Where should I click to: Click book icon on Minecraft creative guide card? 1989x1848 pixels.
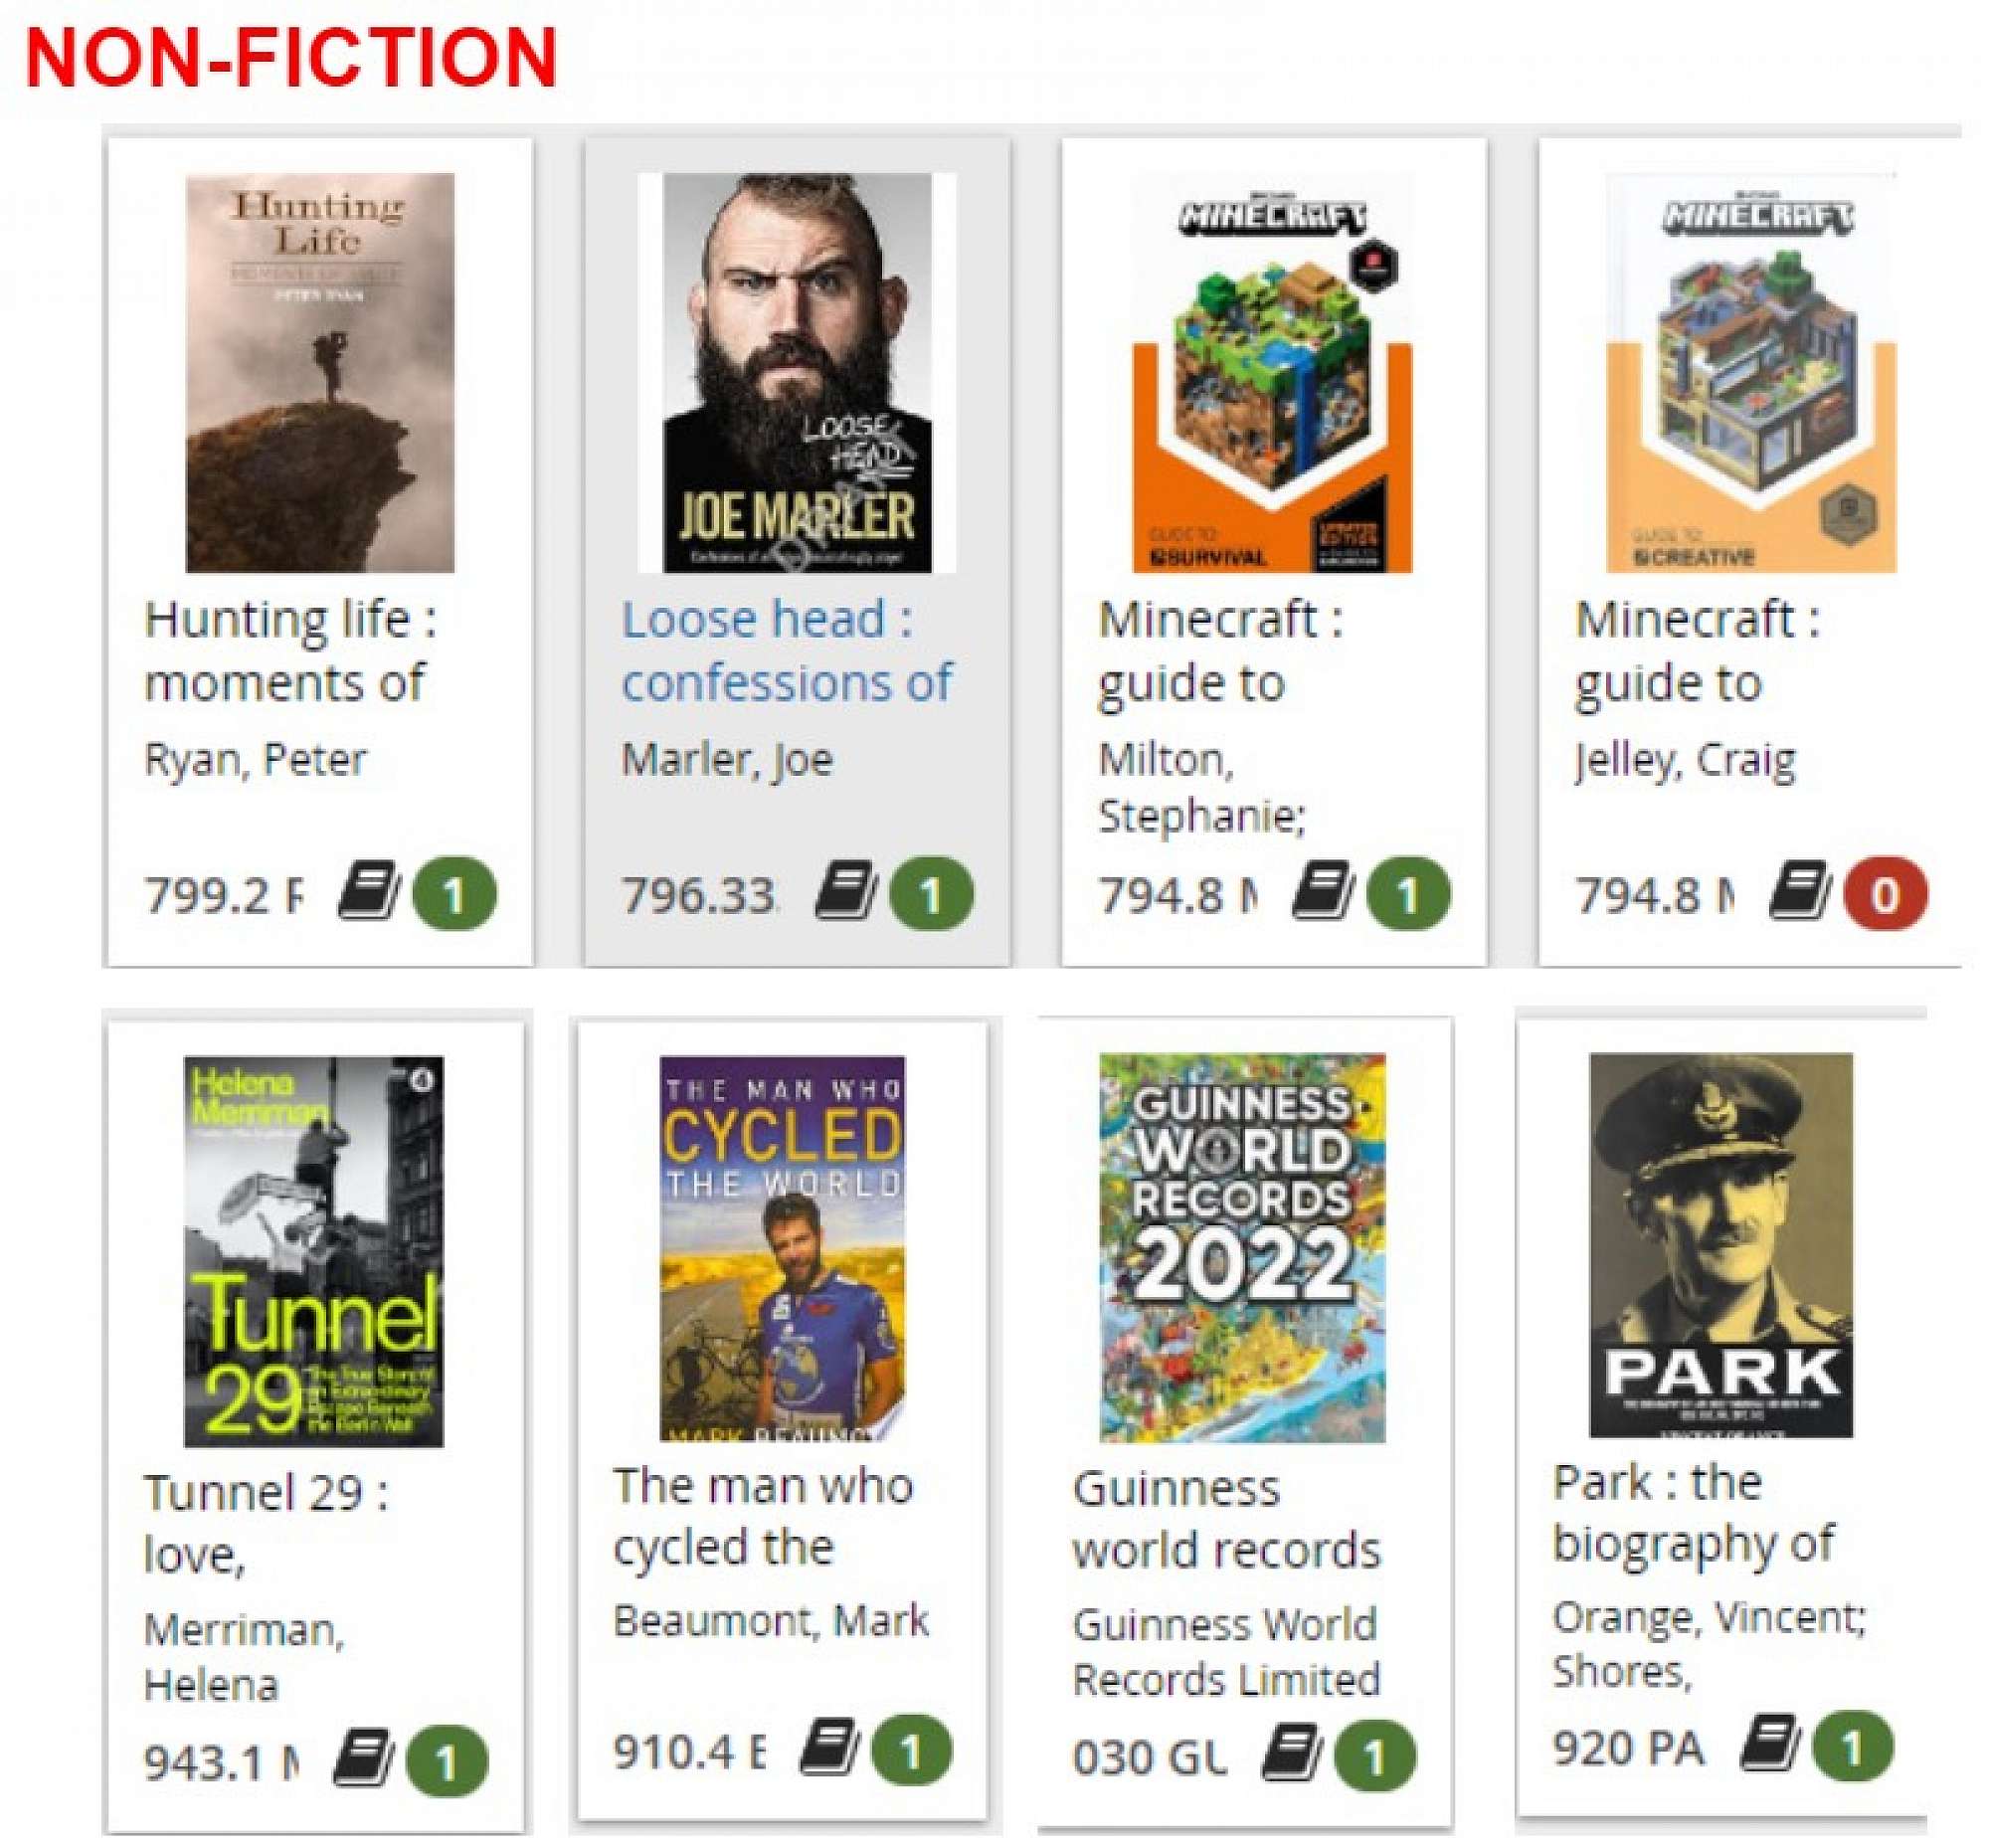pyautogui.click(x=1798, y=890)
